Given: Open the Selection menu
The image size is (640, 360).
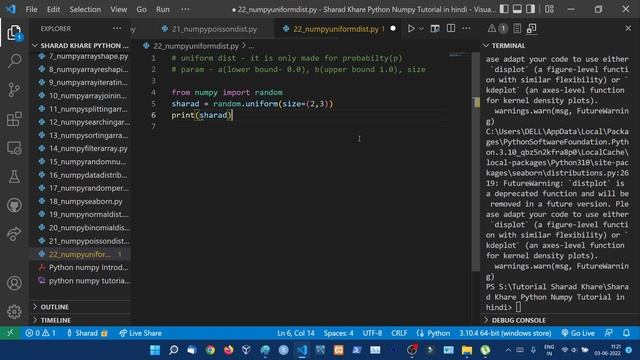Looking at the screenshot, I should point(85,9).
